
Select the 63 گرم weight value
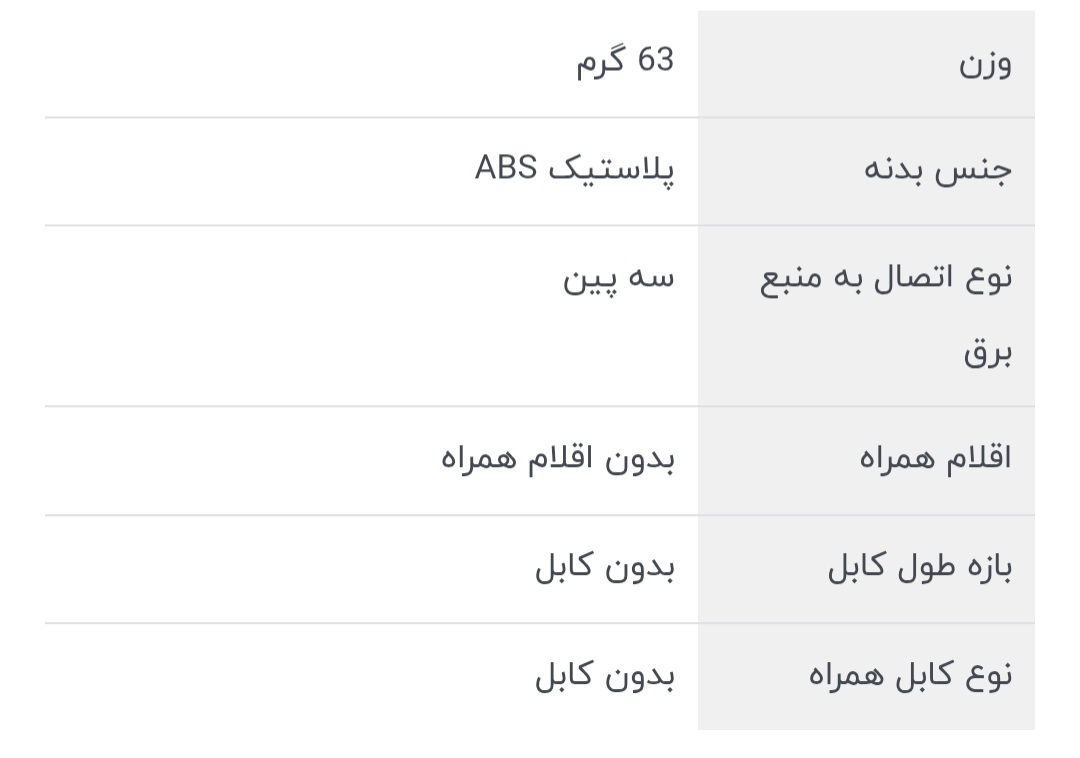tap(625, 62)
